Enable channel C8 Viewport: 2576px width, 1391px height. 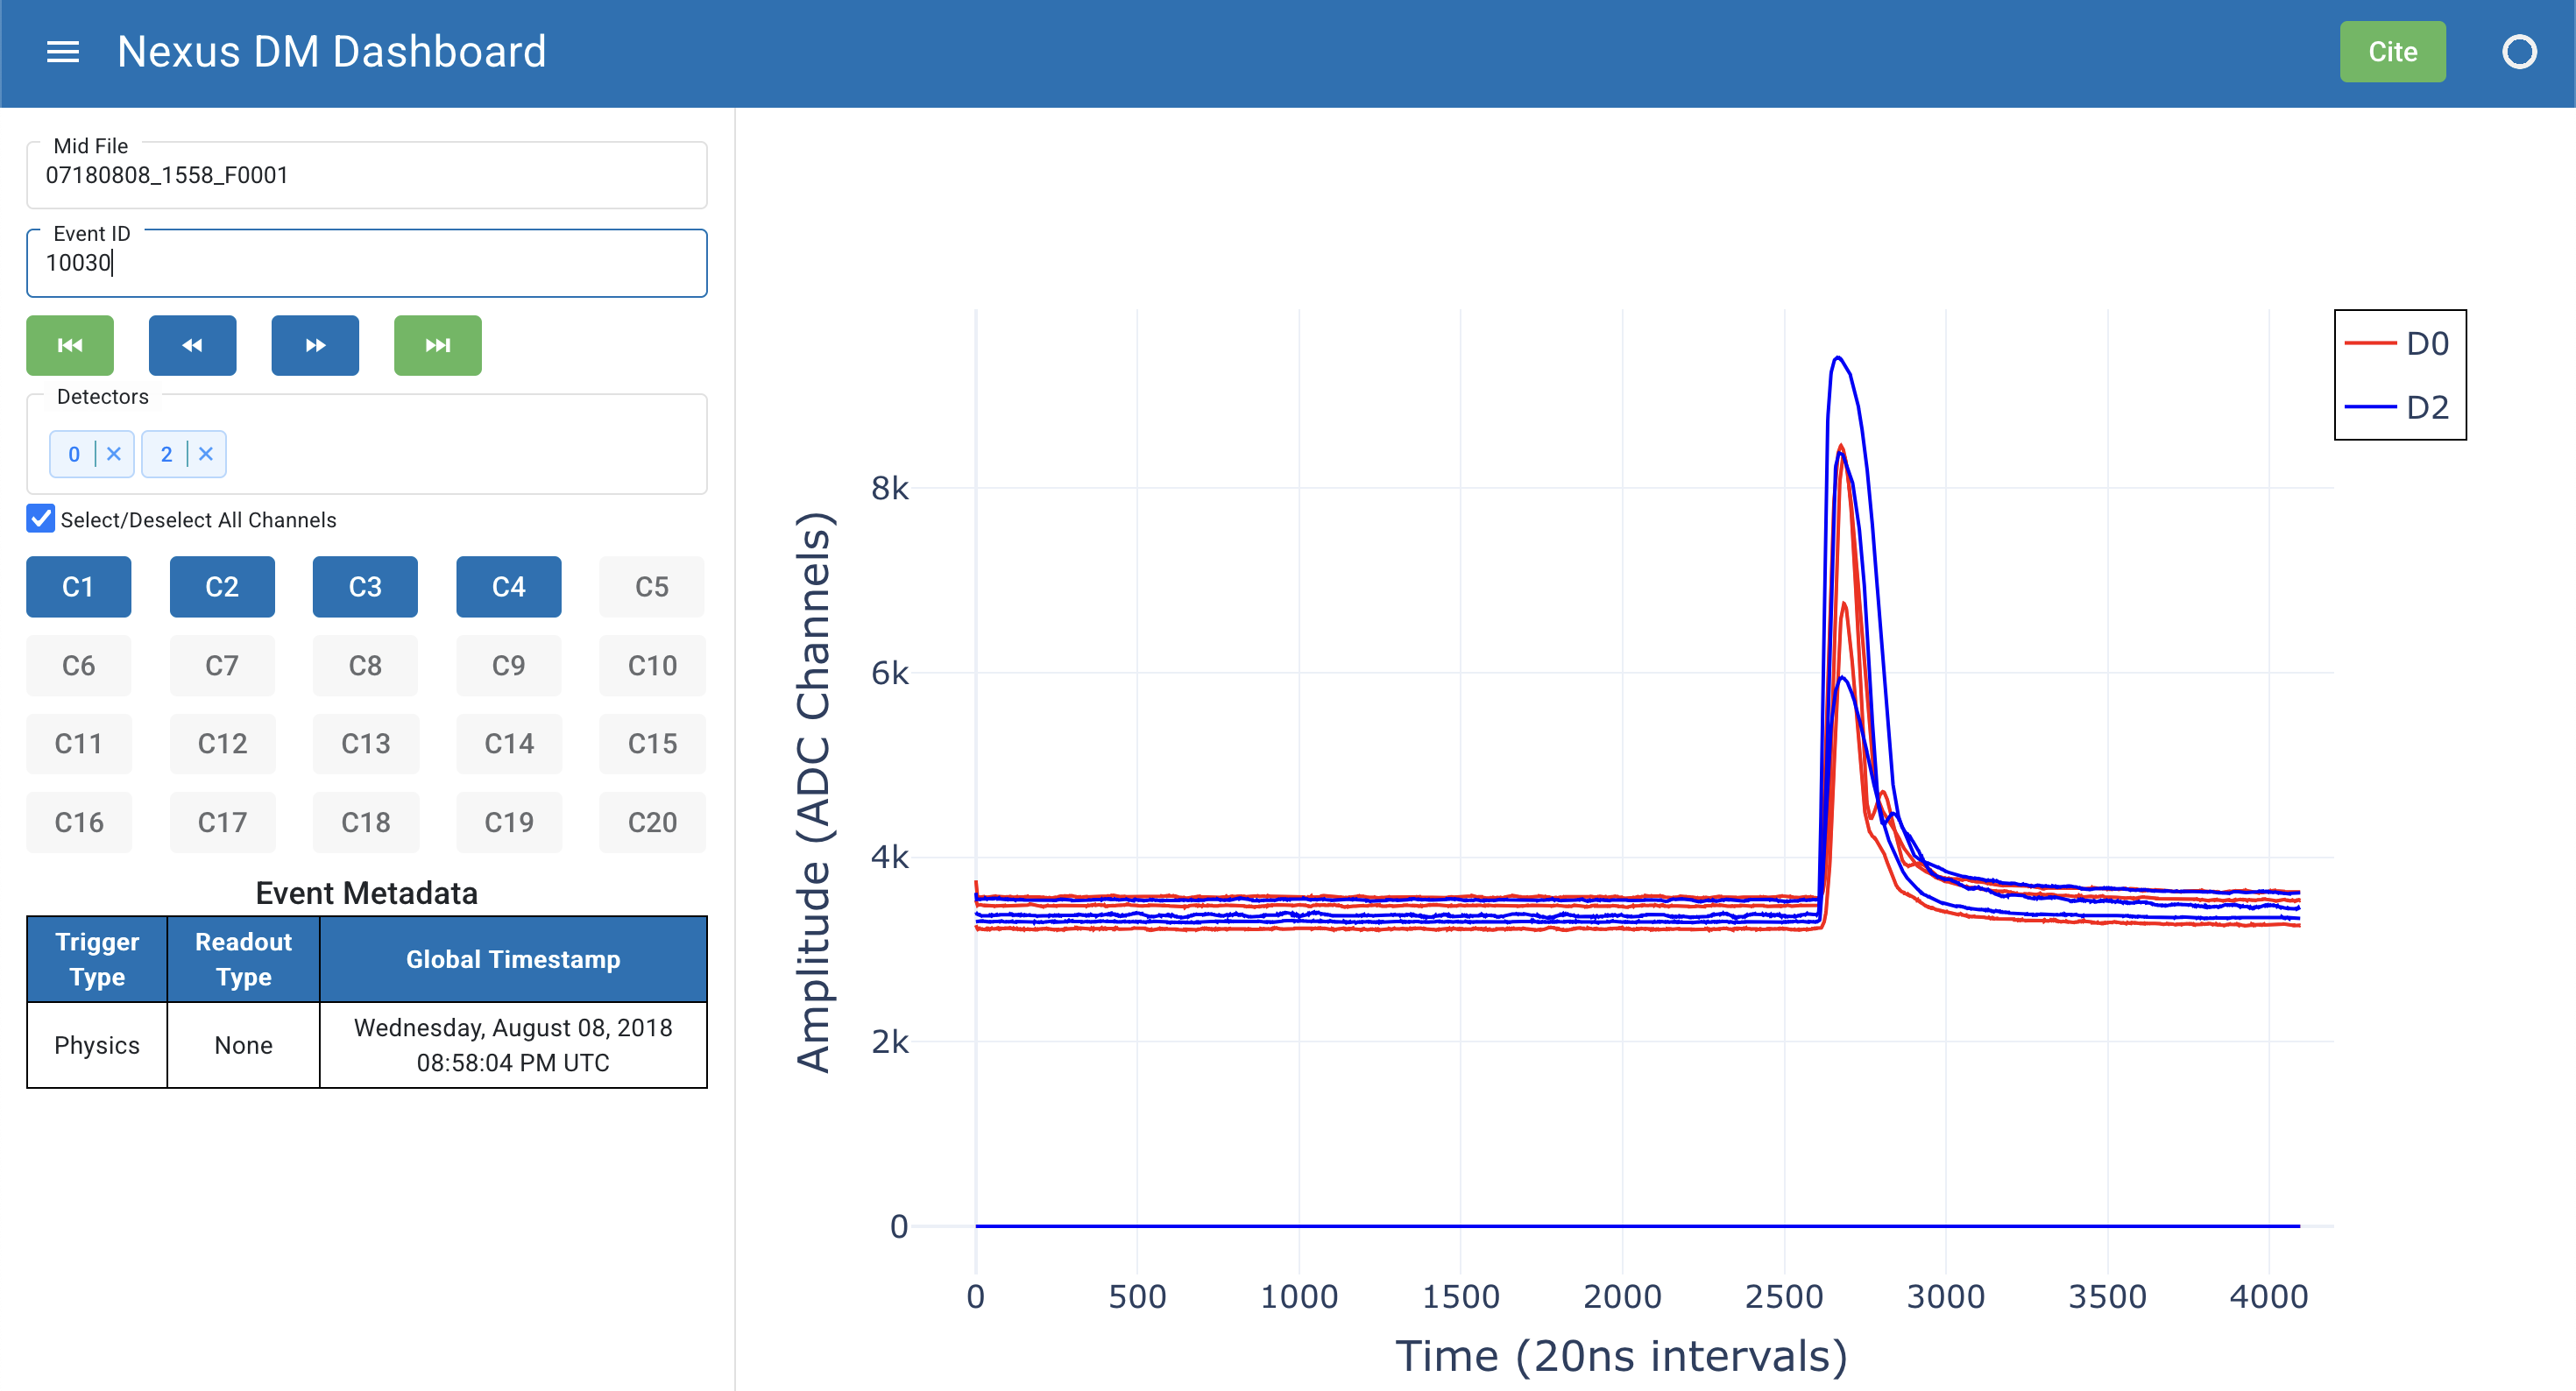point(365,665)
